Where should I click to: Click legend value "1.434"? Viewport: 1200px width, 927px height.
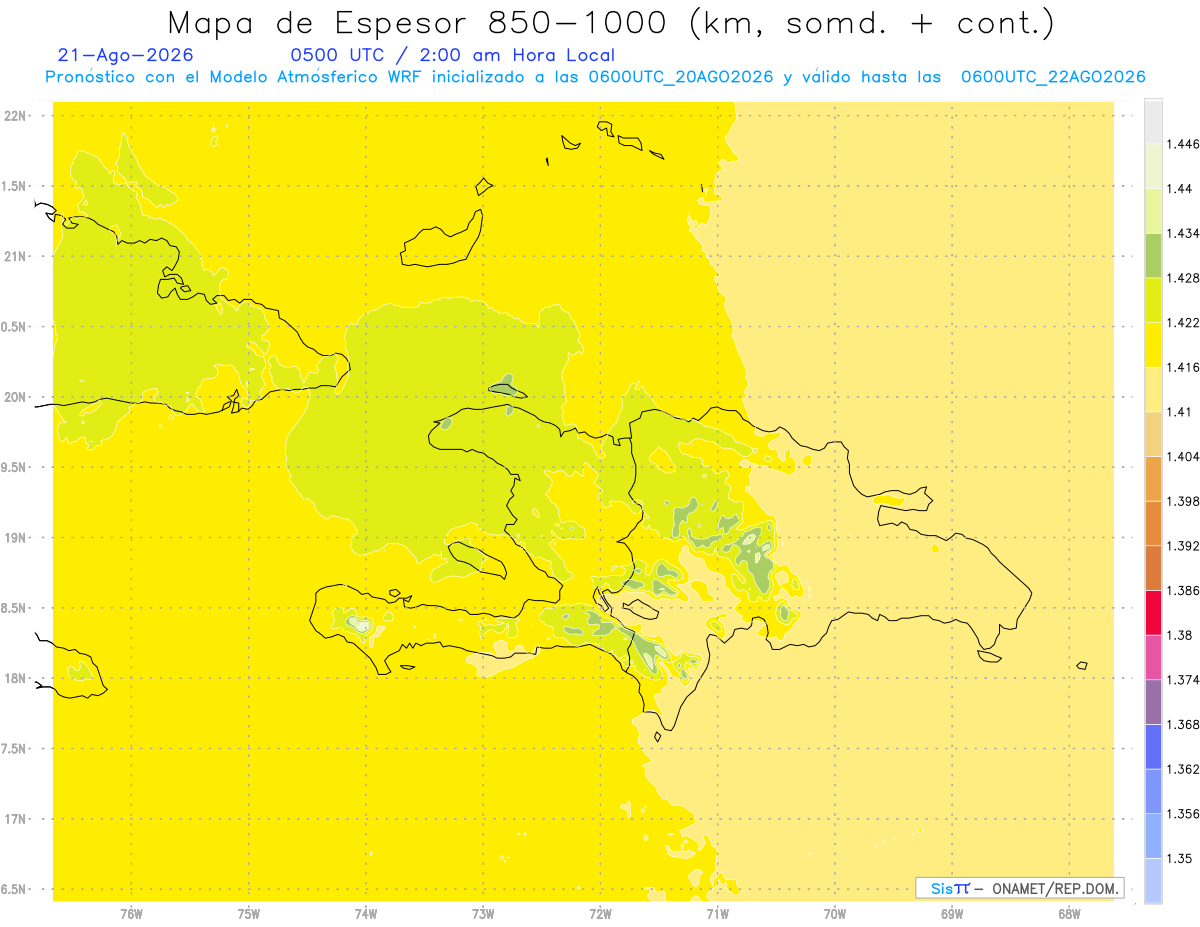click(x=1185, y=233)
